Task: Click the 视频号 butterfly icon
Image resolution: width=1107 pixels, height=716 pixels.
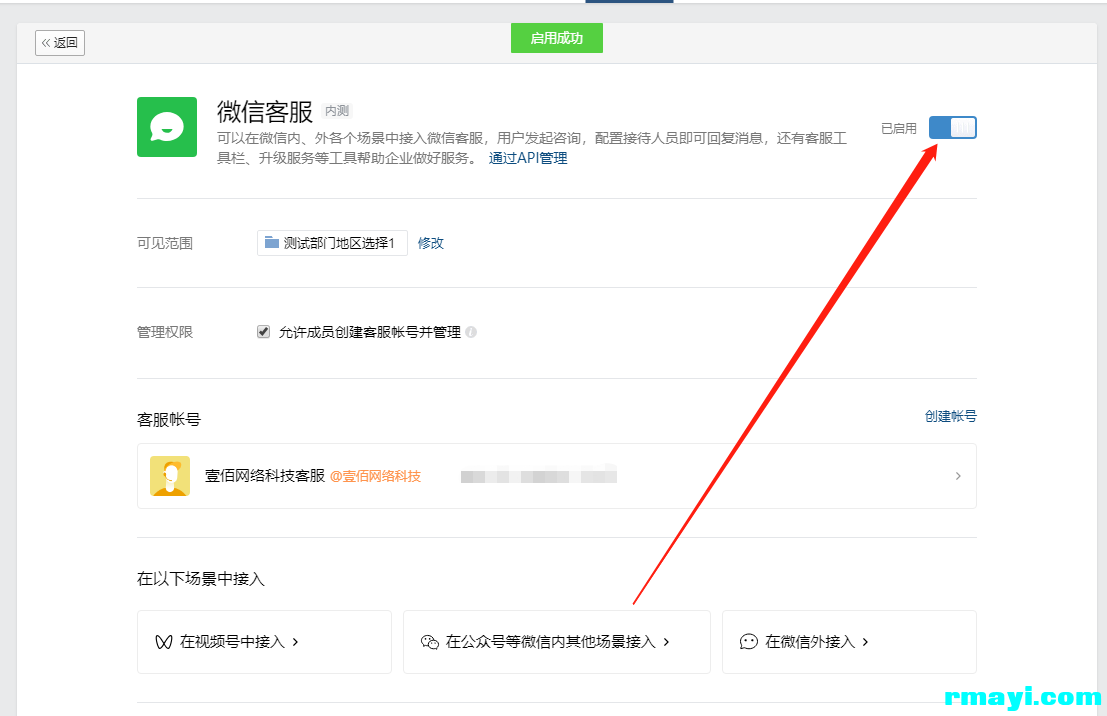Action: coord(164,642)
